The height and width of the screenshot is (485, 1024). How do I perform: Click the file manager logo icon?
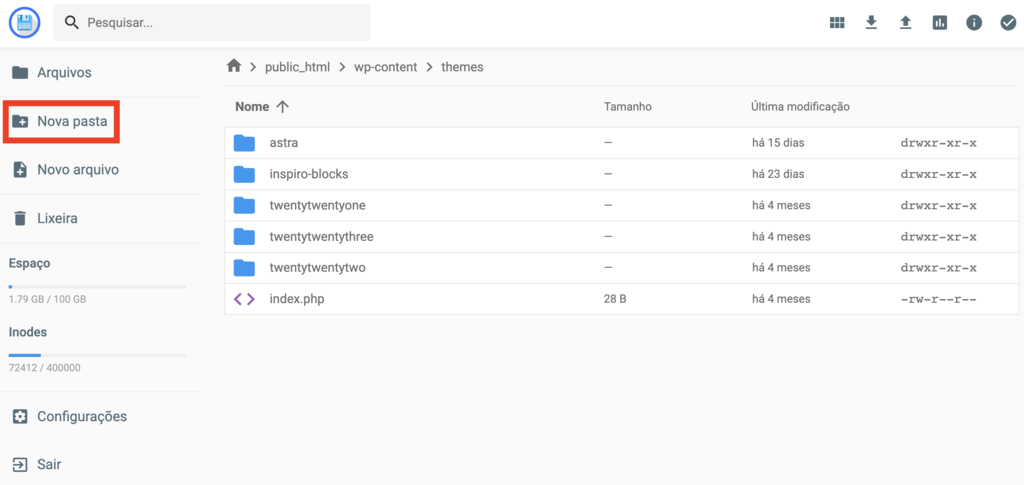pos(25,23)
